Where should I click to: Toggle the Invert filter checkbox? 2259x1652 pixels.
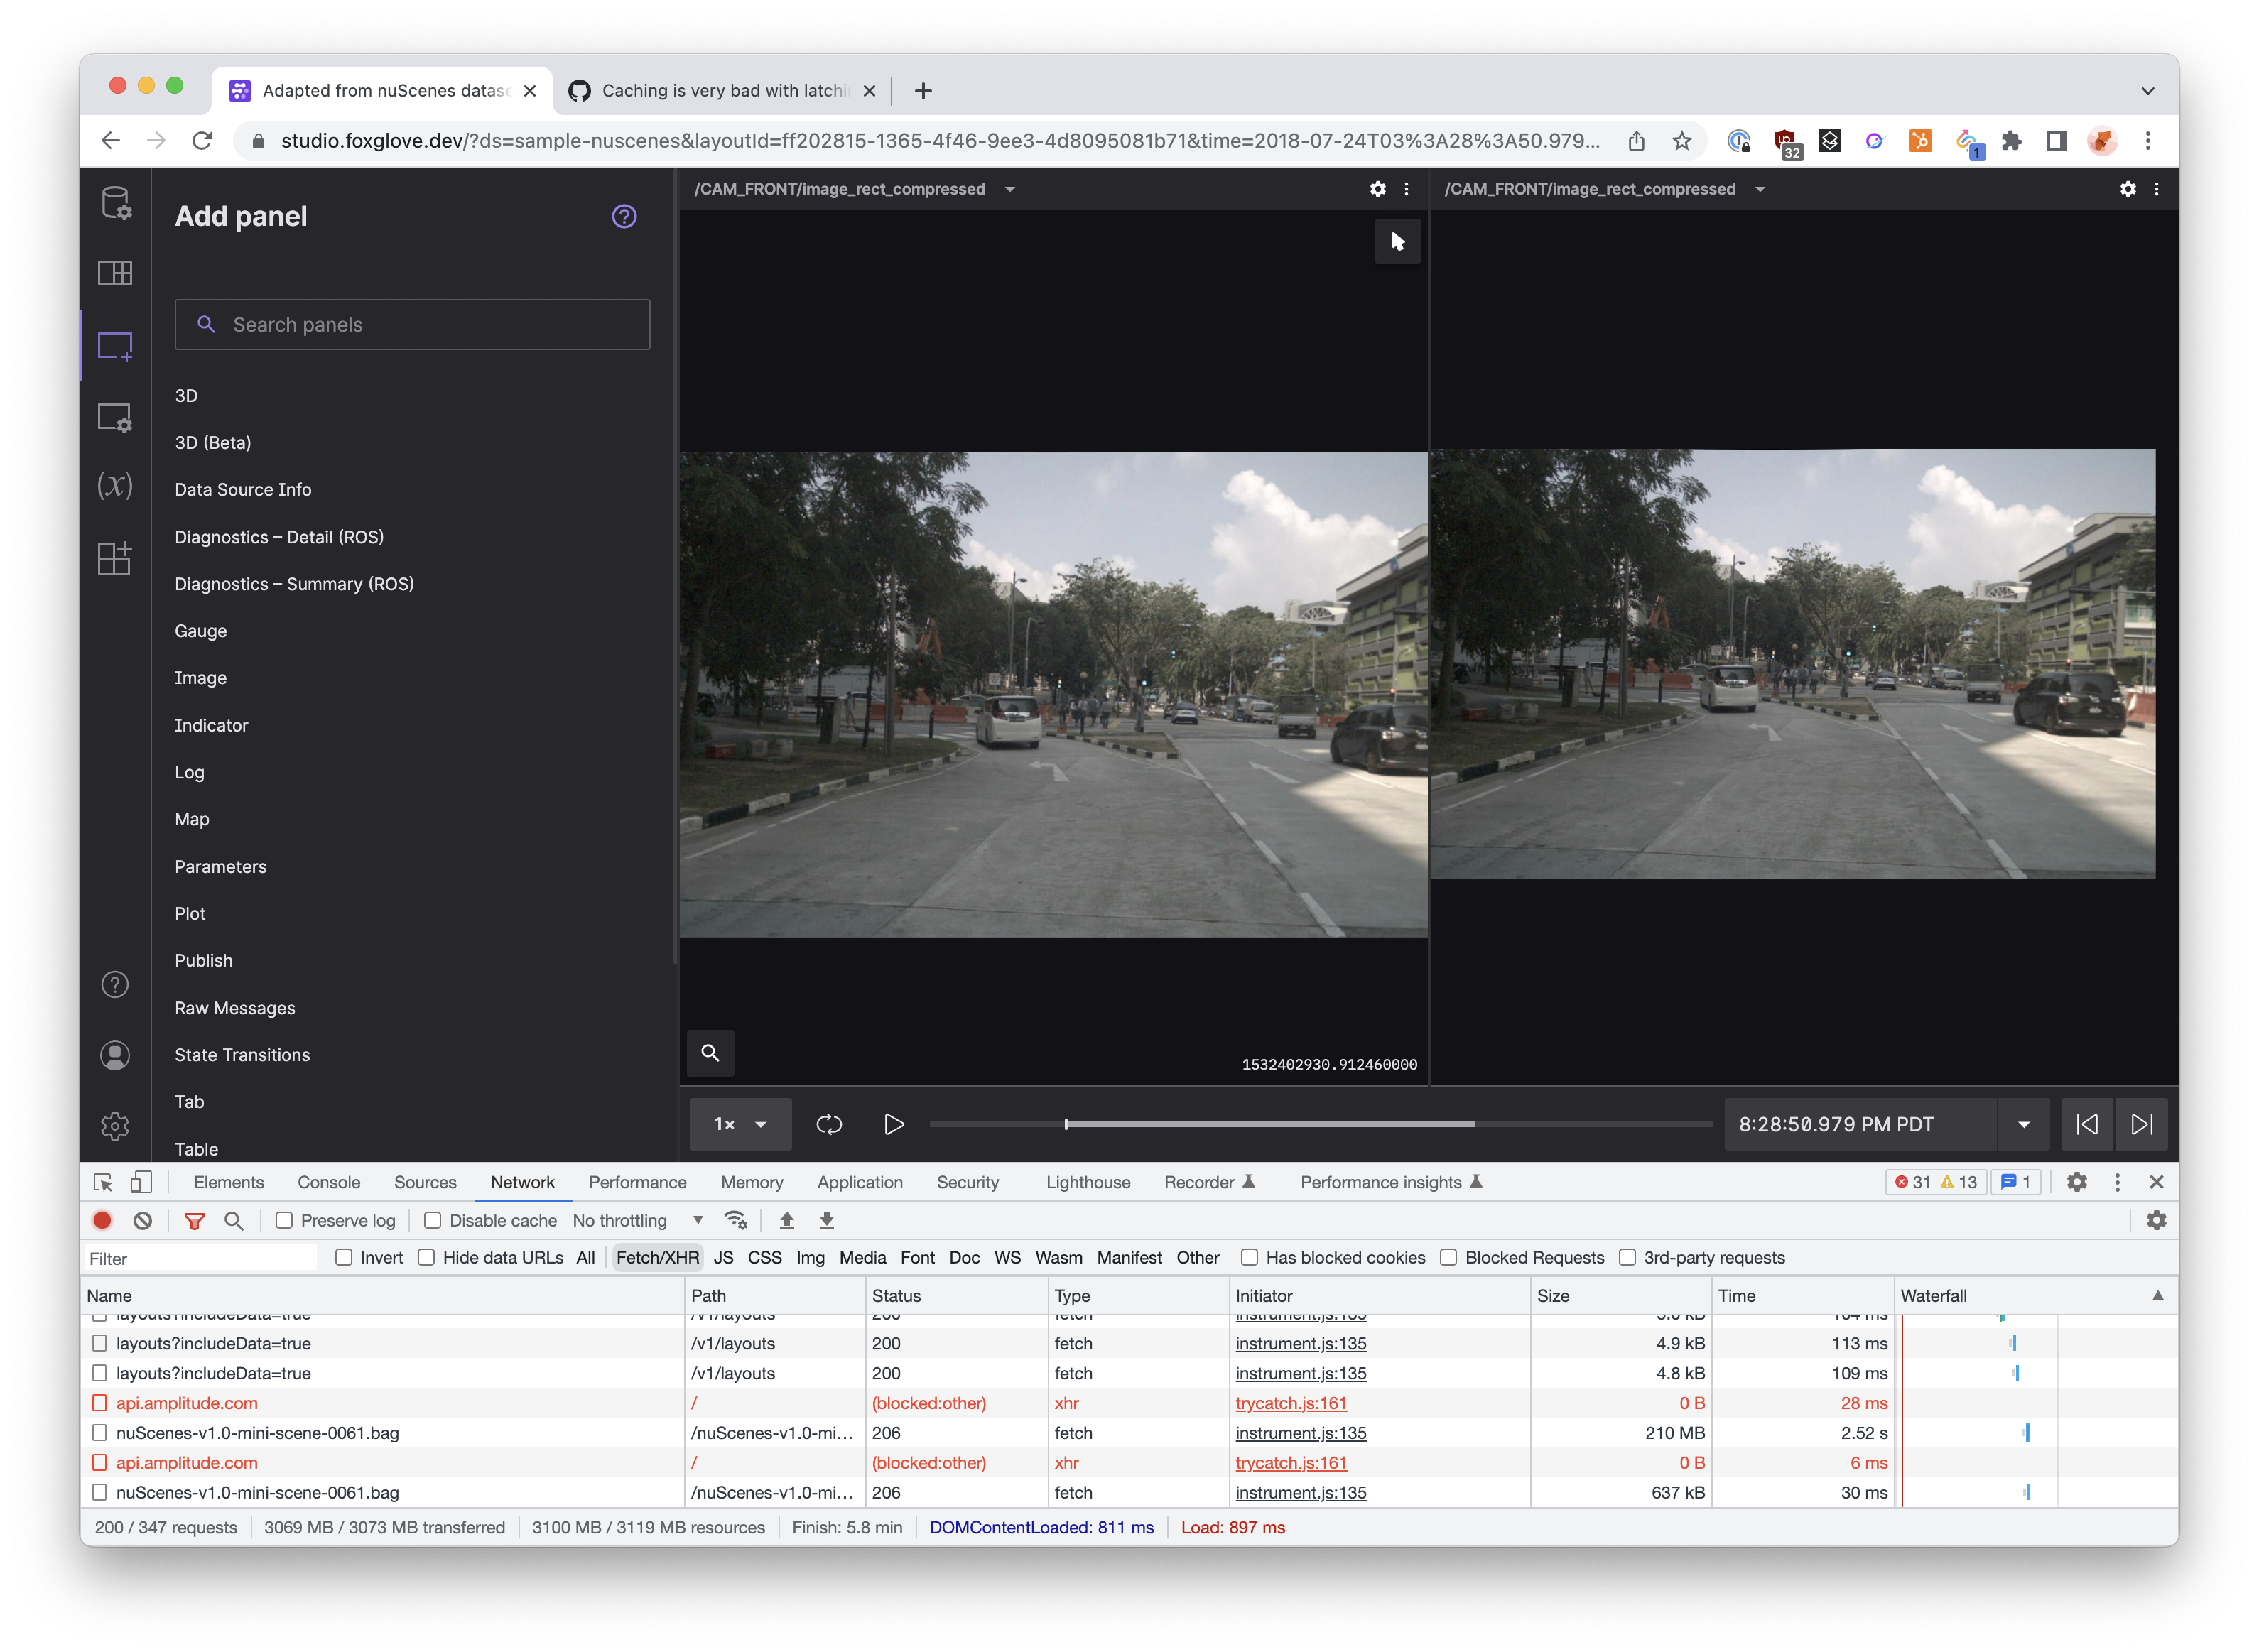click(344, 1257)
